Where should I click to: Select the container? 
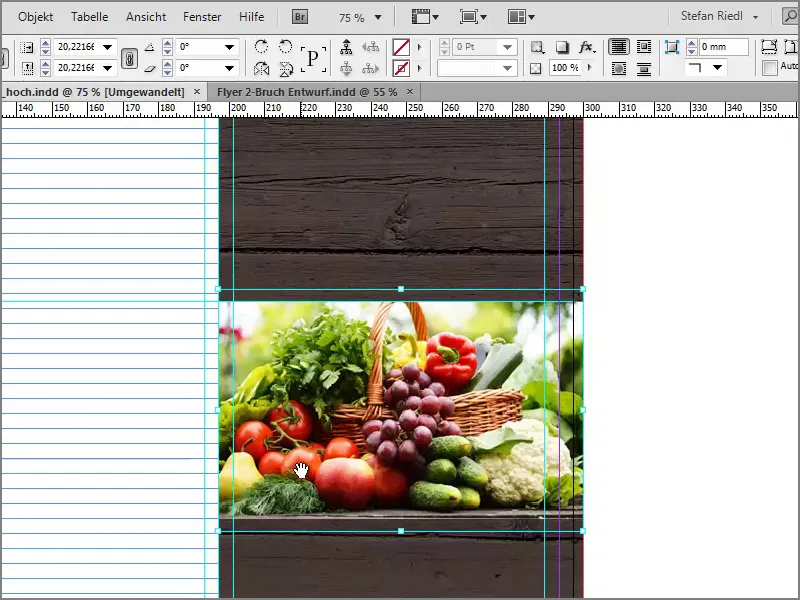(x=346, y=47)
